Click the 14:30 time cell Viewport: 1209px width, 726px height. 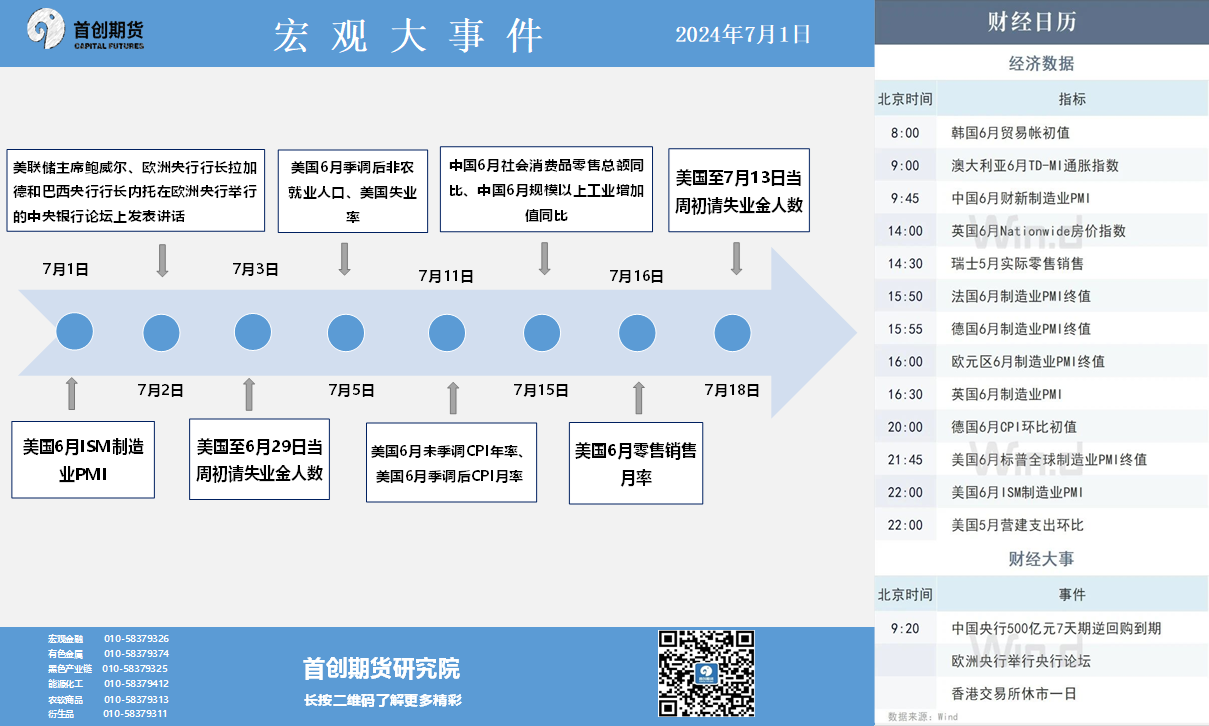point(905,263)
